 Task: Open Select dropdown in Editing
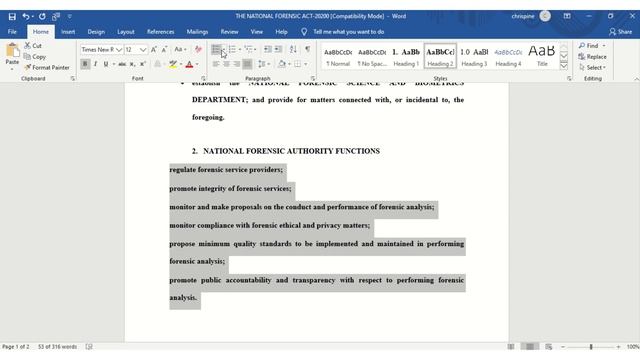pos(592,68)
